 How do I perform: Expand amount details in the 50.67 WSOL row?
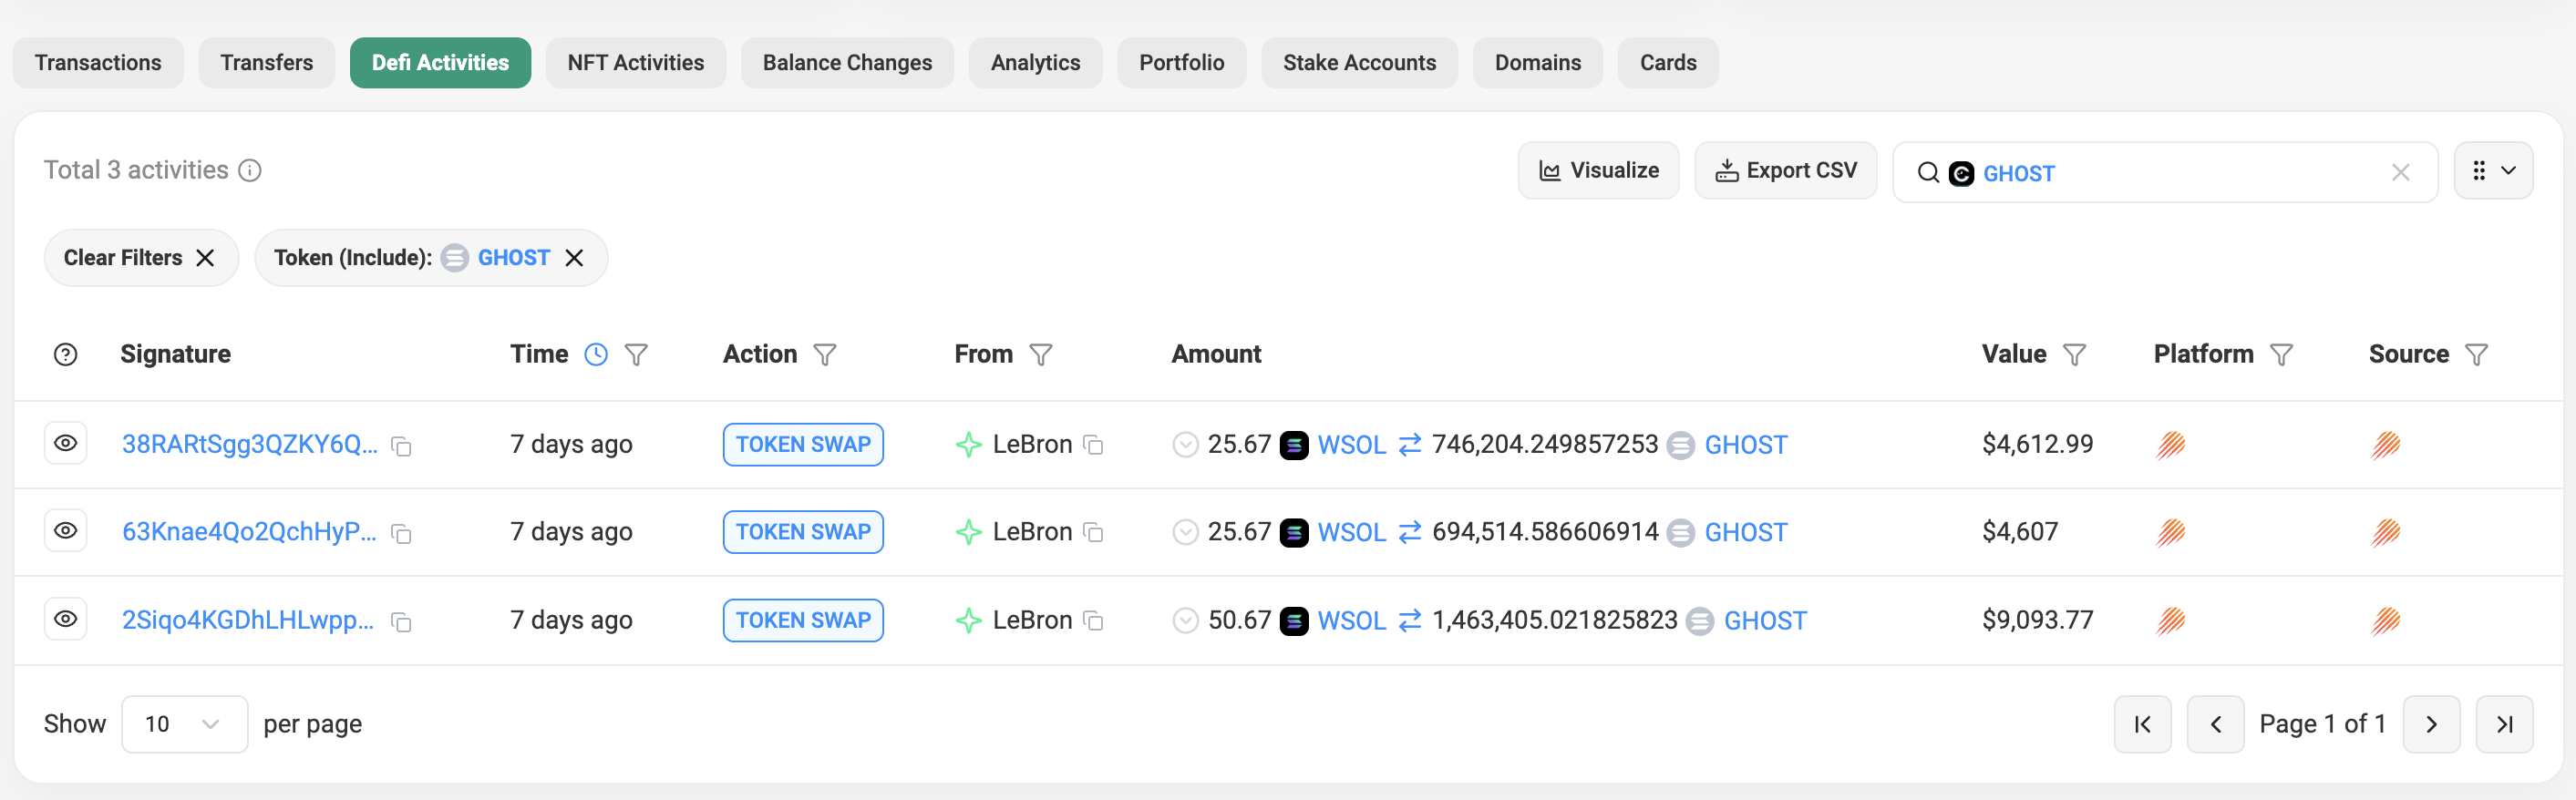[1185, 621]
